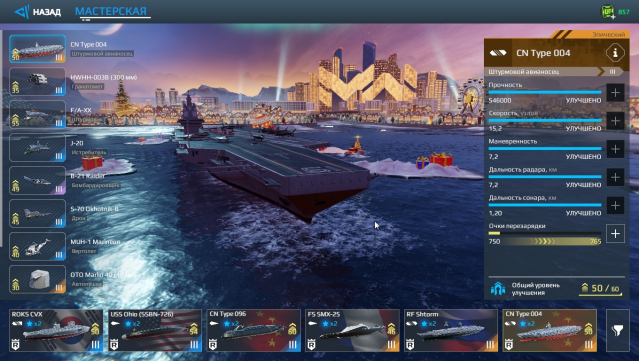Click the plus icon next to Скорость
Image resolution: width=639 pixels, height=361 pixels.
[x=615, y=121]
